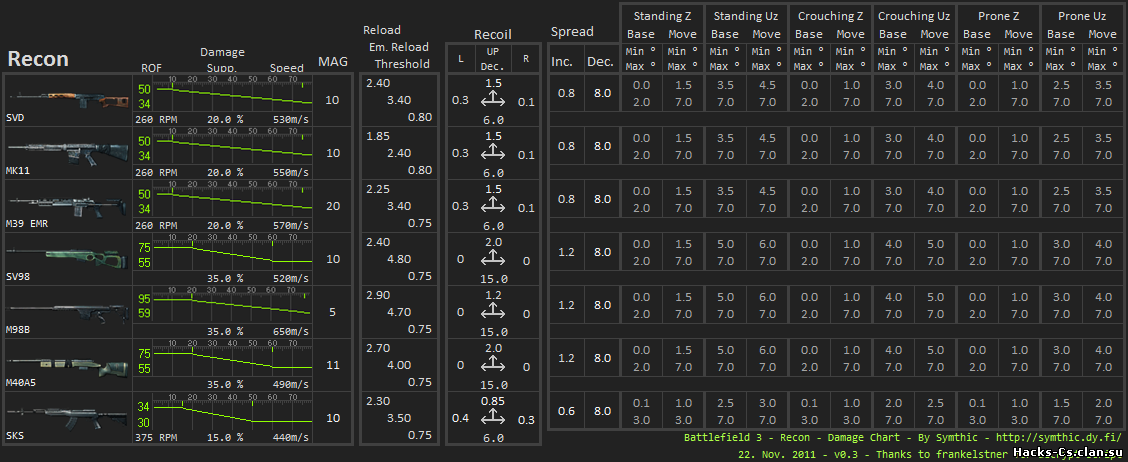Click the 375 RPM rate of fire
This screenshot has width=1128, height=462.
coord(156,437)
